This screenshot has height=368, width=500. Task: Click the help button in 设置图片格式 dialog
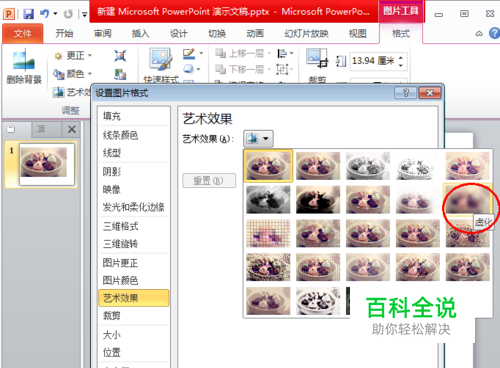[x=405, y=93]
